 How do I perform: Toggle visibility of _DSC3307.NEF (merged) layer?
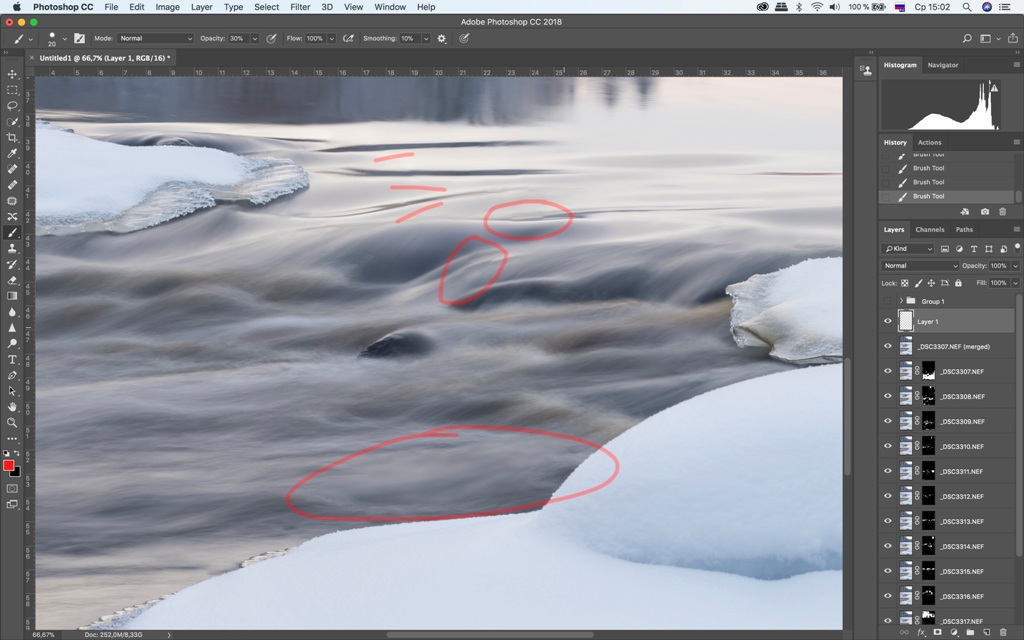[x=887, y=346]
